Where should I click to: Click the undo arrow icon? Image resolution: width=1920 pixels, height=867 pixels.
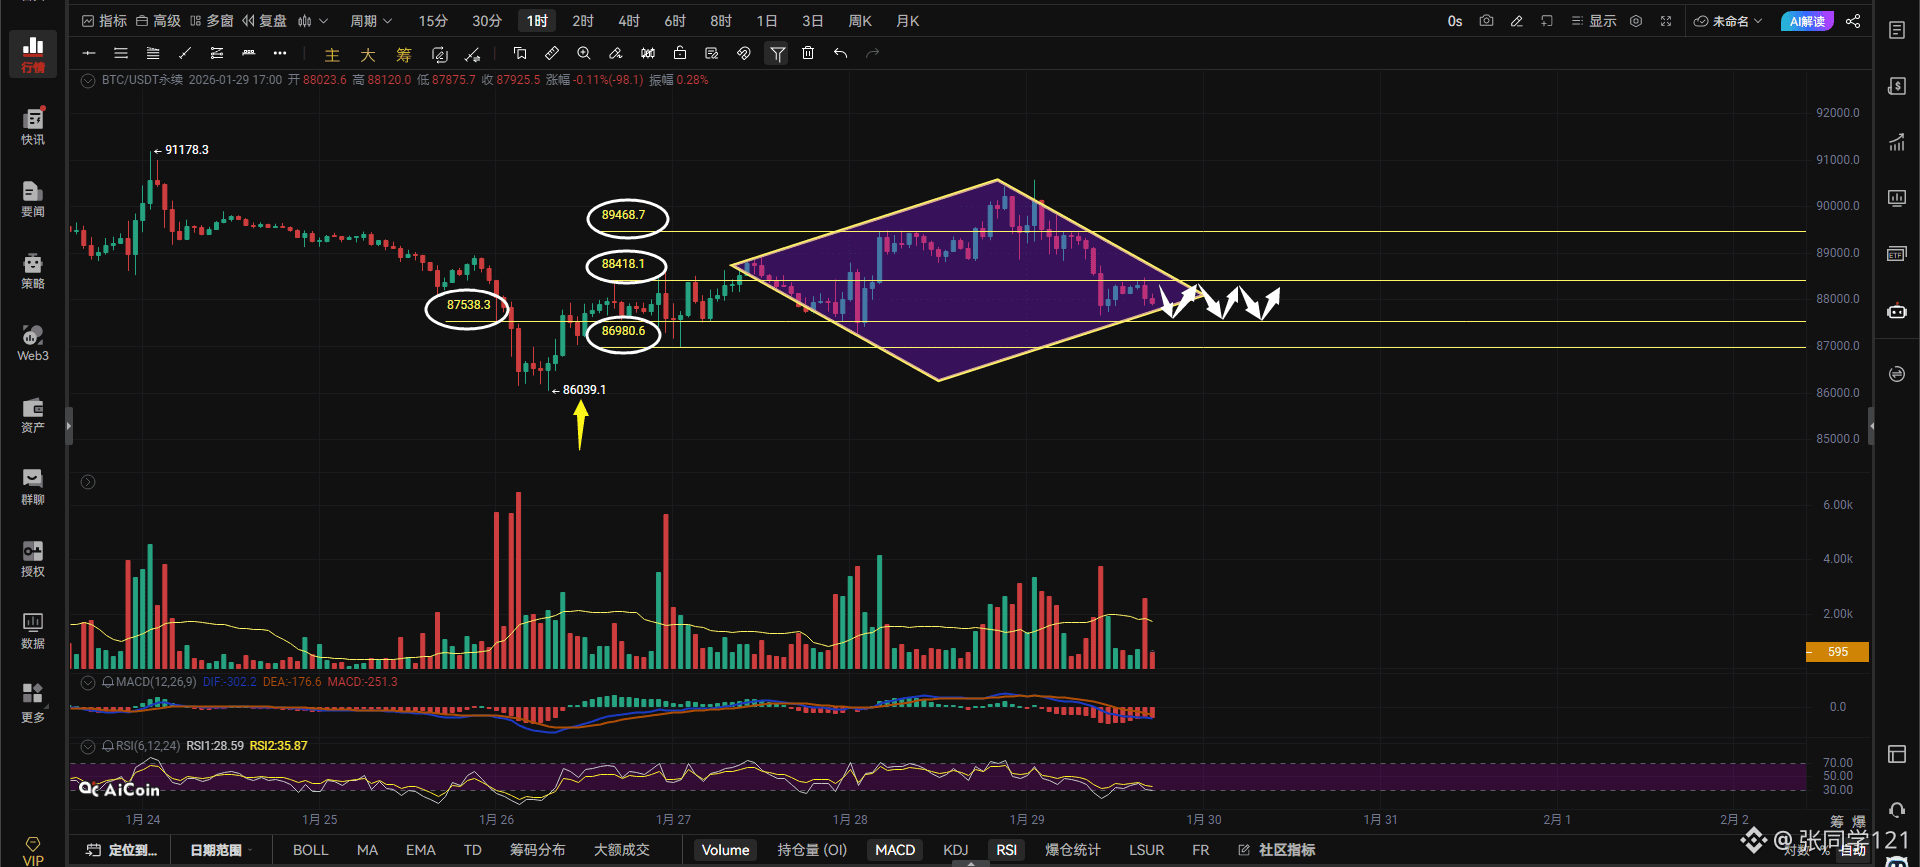tap(840, 53)
